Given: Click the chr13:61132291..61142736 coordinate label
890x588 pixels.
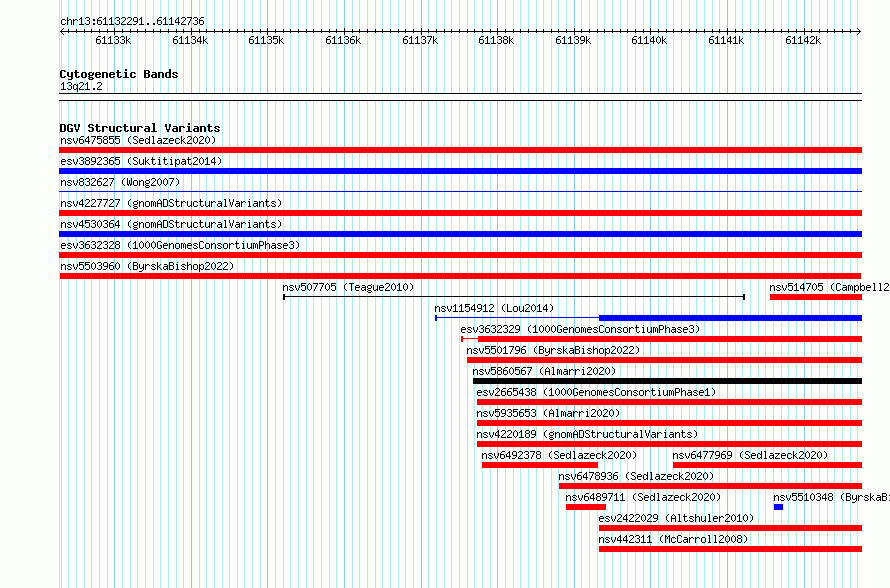Looking at the screenshot, I should pyautogui.click(x=132, y=22).
